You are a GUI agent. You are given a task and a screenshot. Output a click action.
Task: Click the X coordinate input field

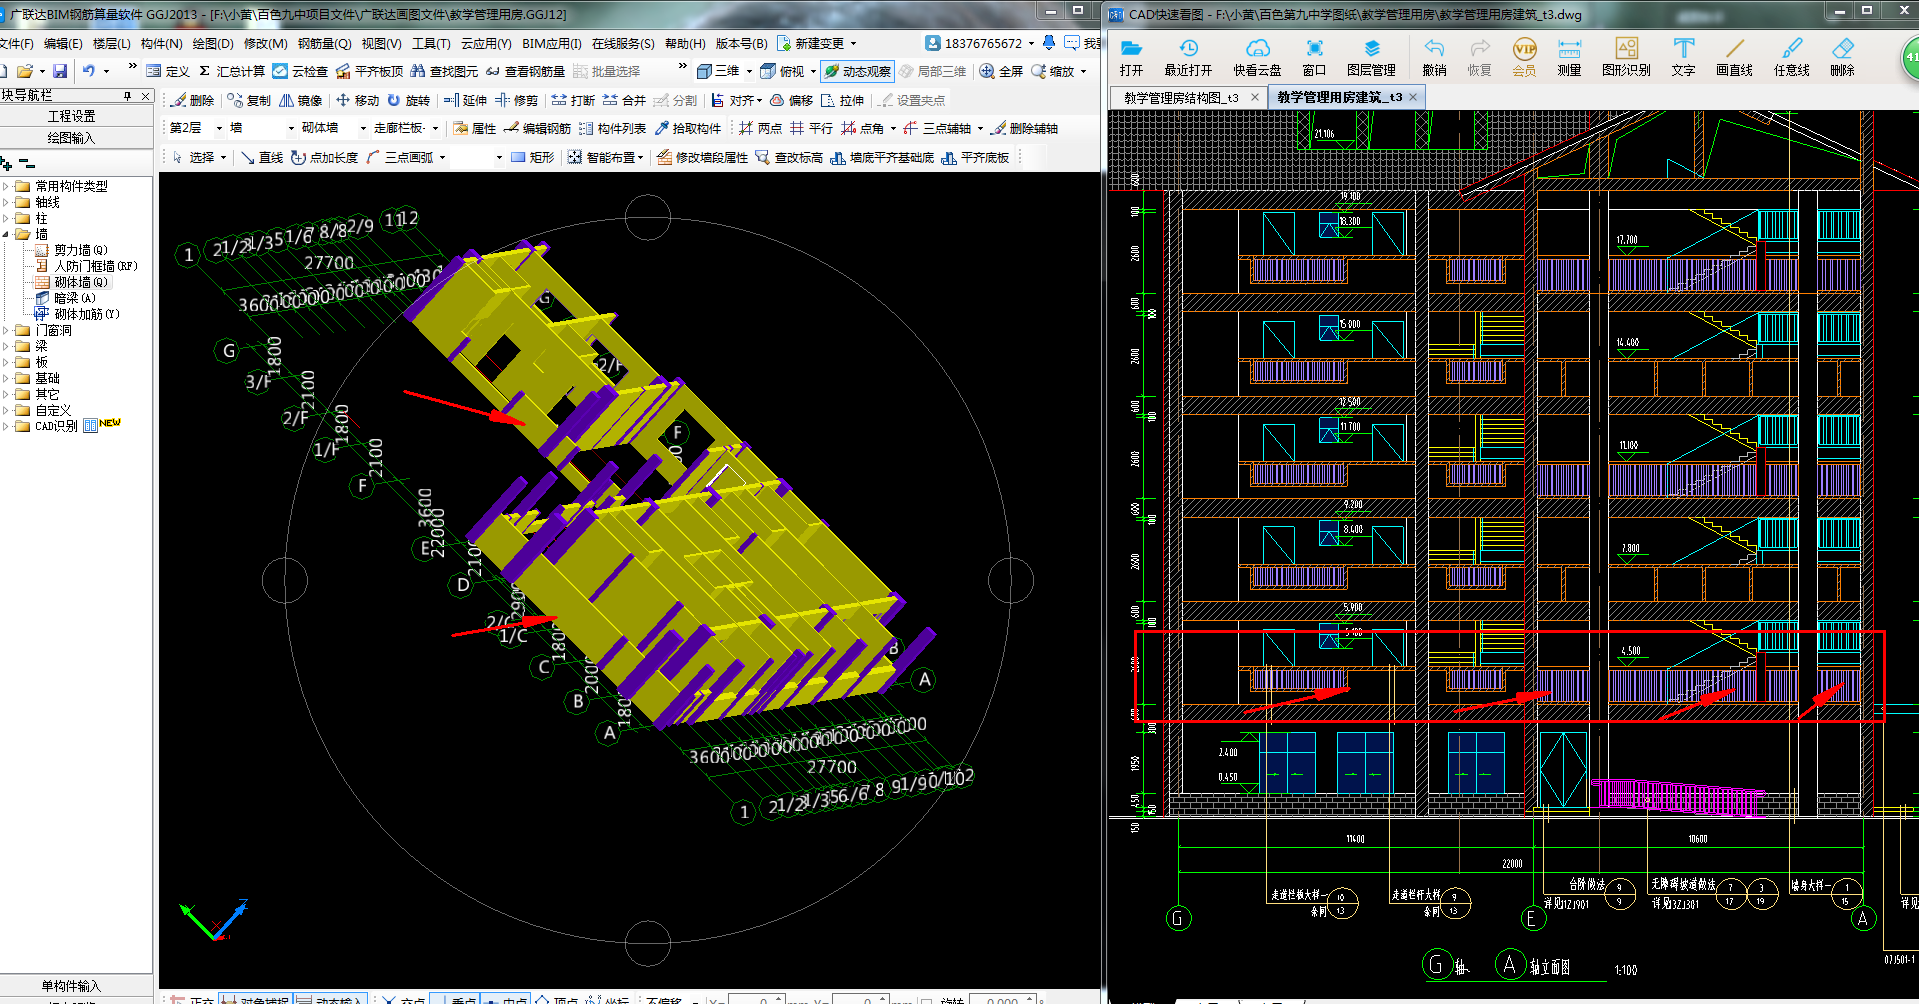pos(756,1000)
